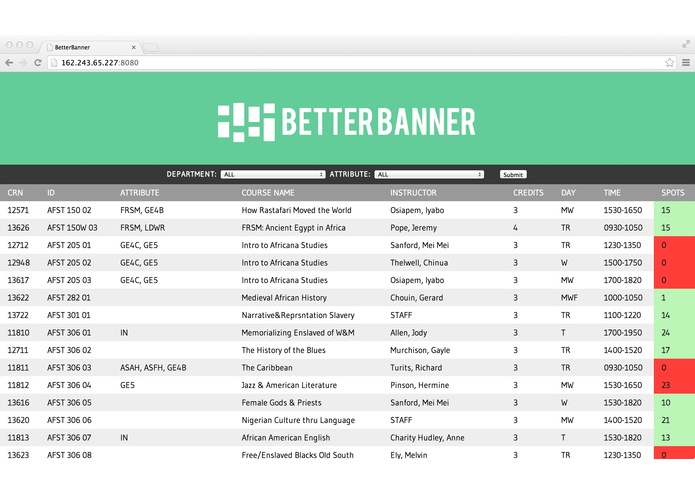Select CRN 13626

[x=18, y=228]
